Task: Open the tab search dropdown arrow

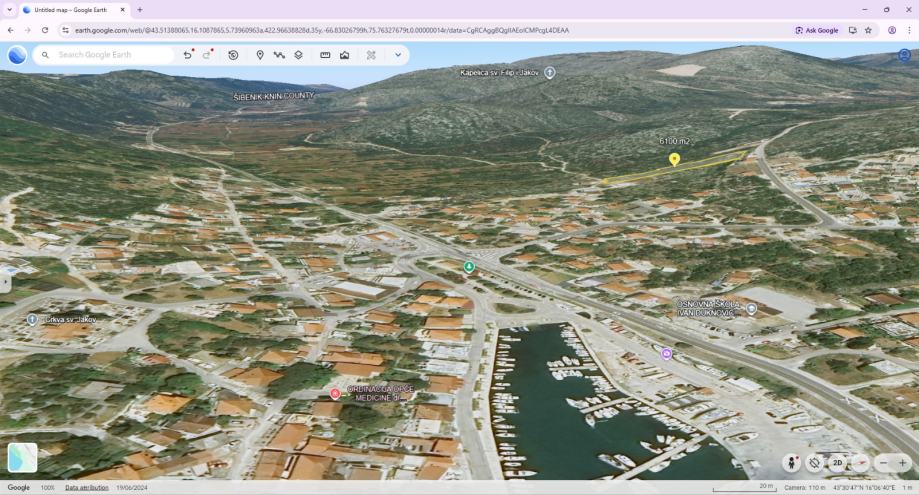Action: [x=9, y=10]
